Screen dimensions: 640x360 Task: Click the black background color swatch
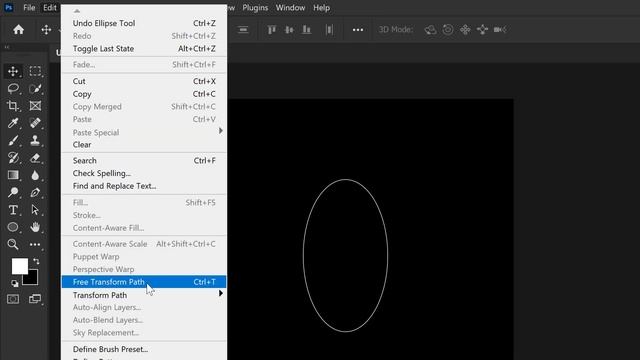33,279
